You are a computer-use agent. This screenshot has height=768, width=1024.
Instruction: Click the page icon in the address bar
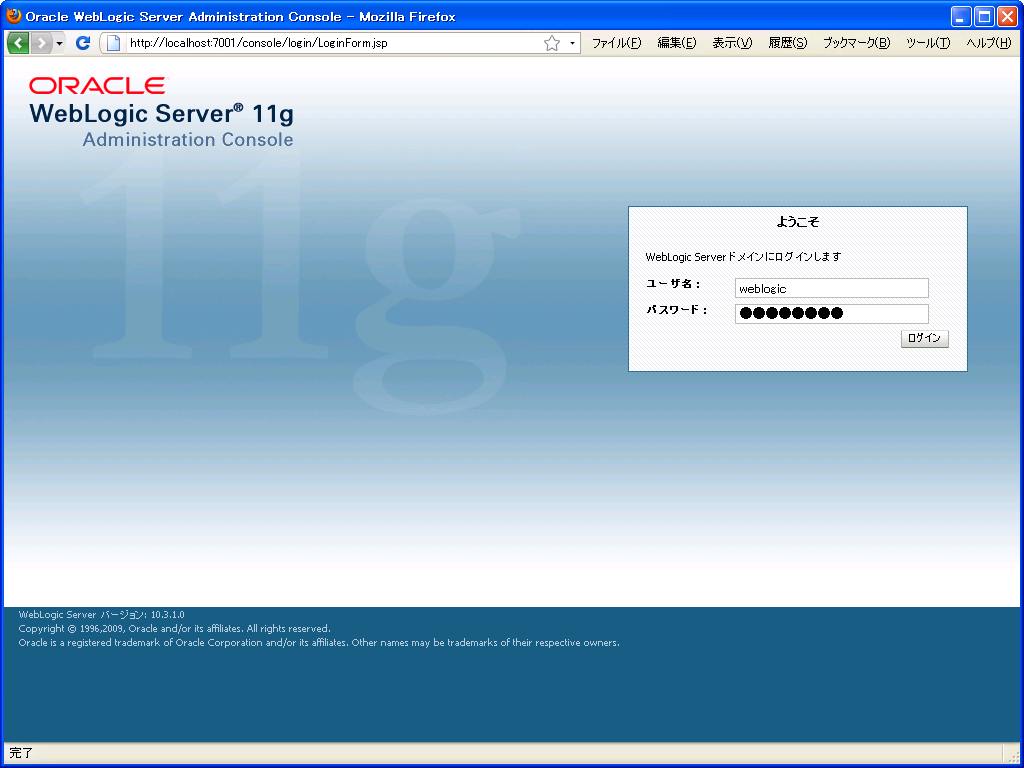coord(114,43)
